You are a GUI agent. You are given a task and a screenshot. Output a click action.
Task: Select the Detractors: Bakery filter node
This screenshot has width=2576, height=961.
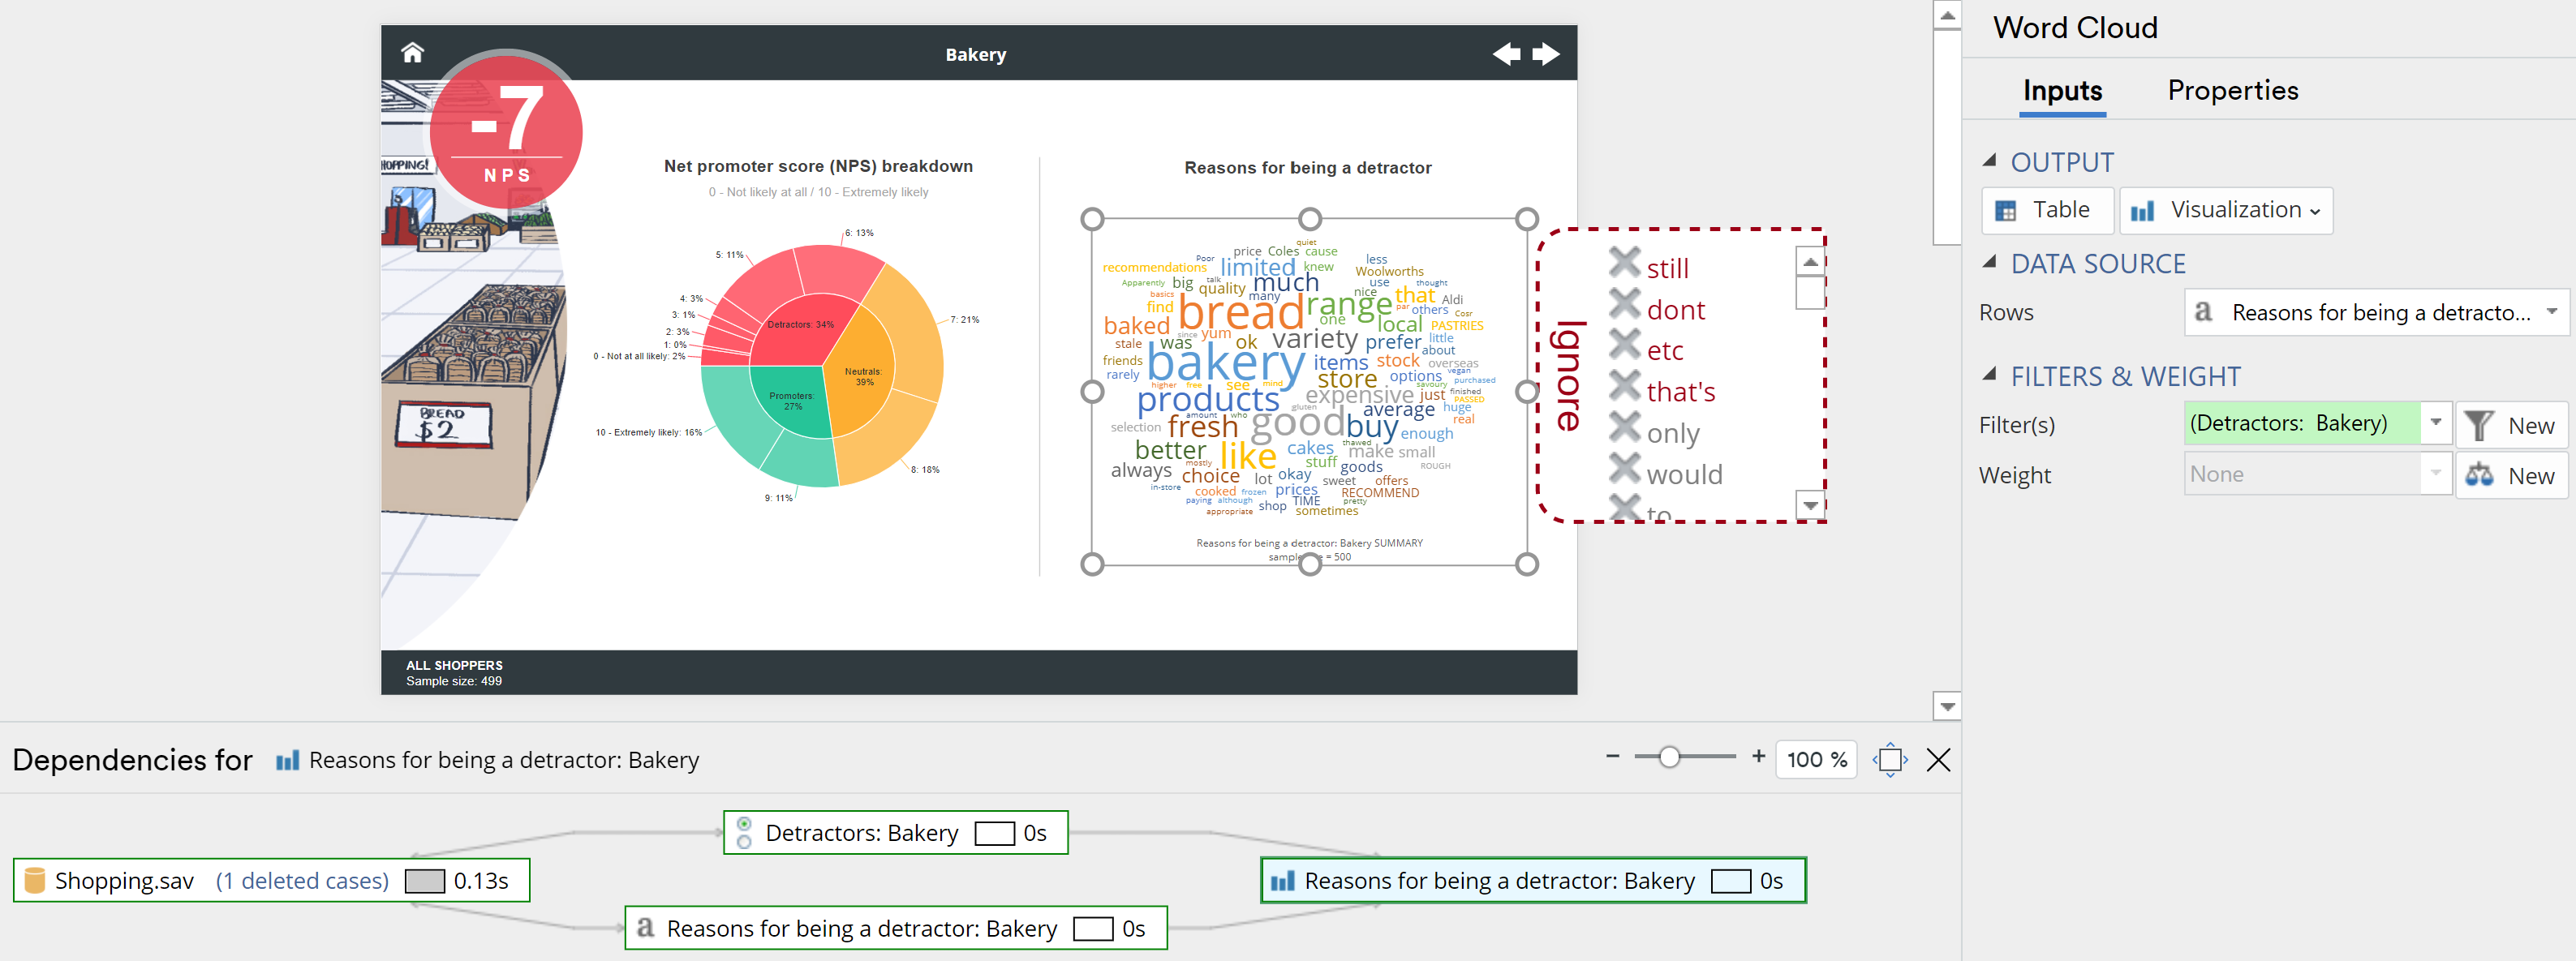point(895,833)
